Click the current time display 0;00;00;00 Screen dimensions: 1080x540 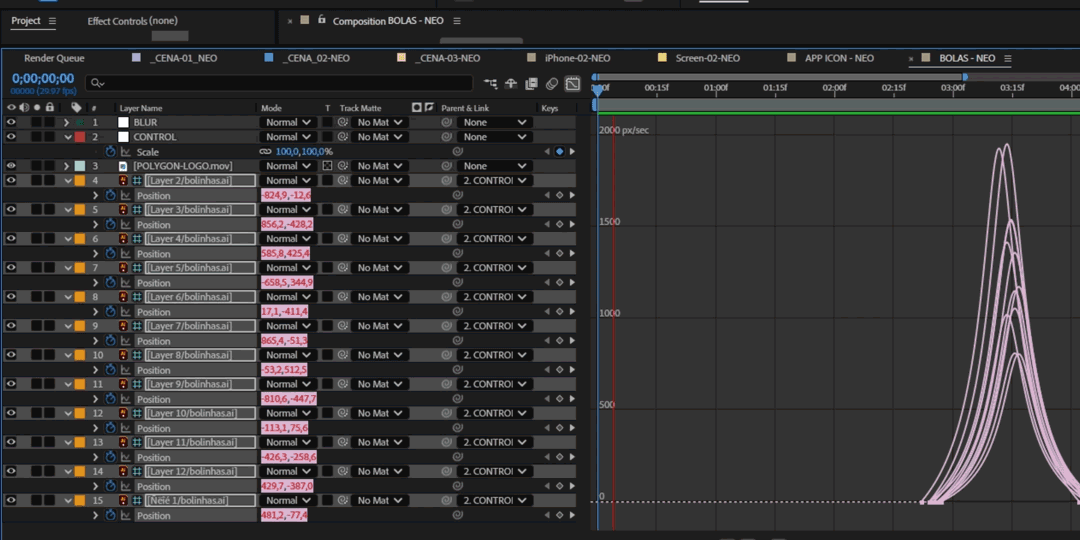click(x=43, y=79)
